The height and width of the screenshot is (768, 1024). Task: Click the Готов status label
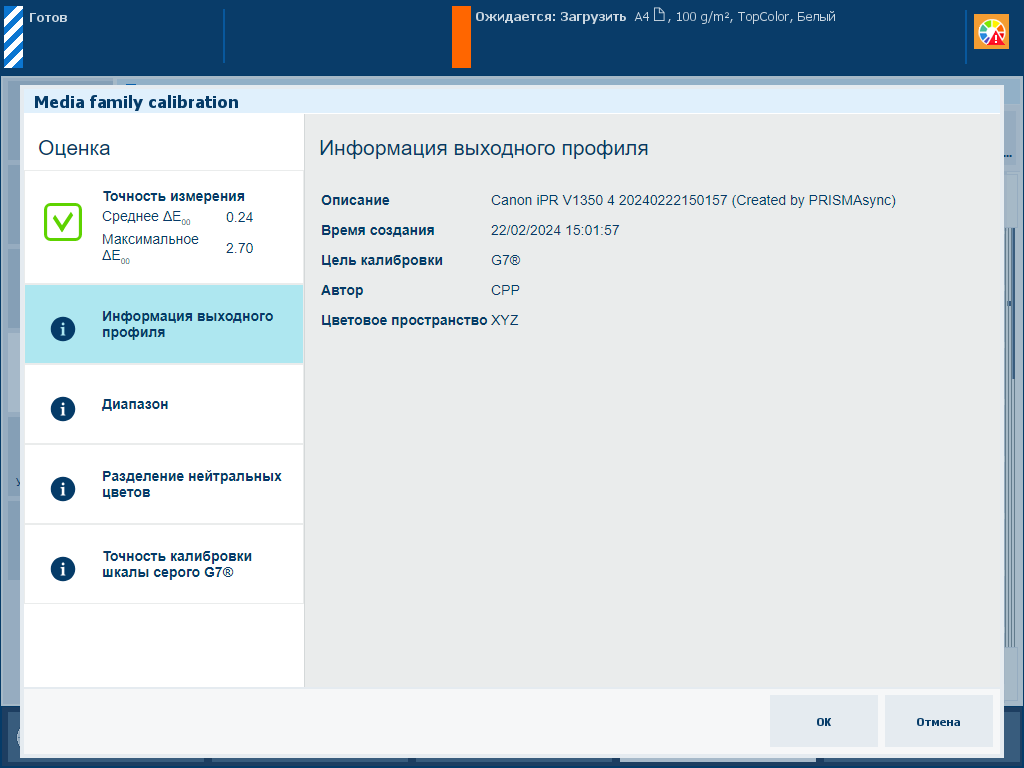(48, 18)
